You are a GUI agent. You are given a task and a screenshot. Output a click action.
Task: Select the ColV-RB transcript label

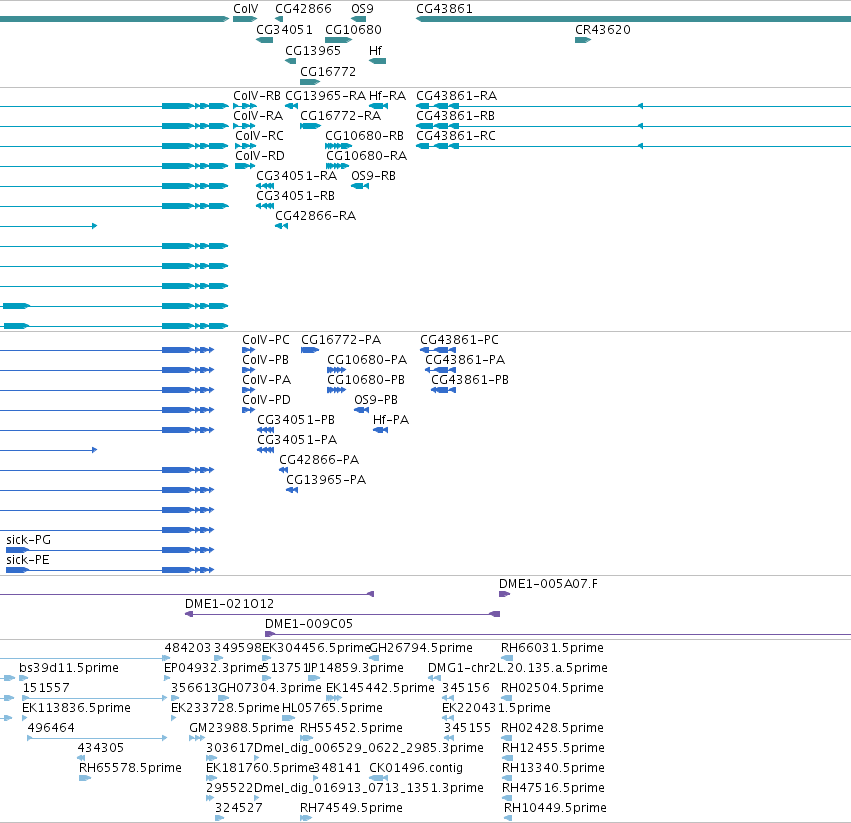click(257, 96)
